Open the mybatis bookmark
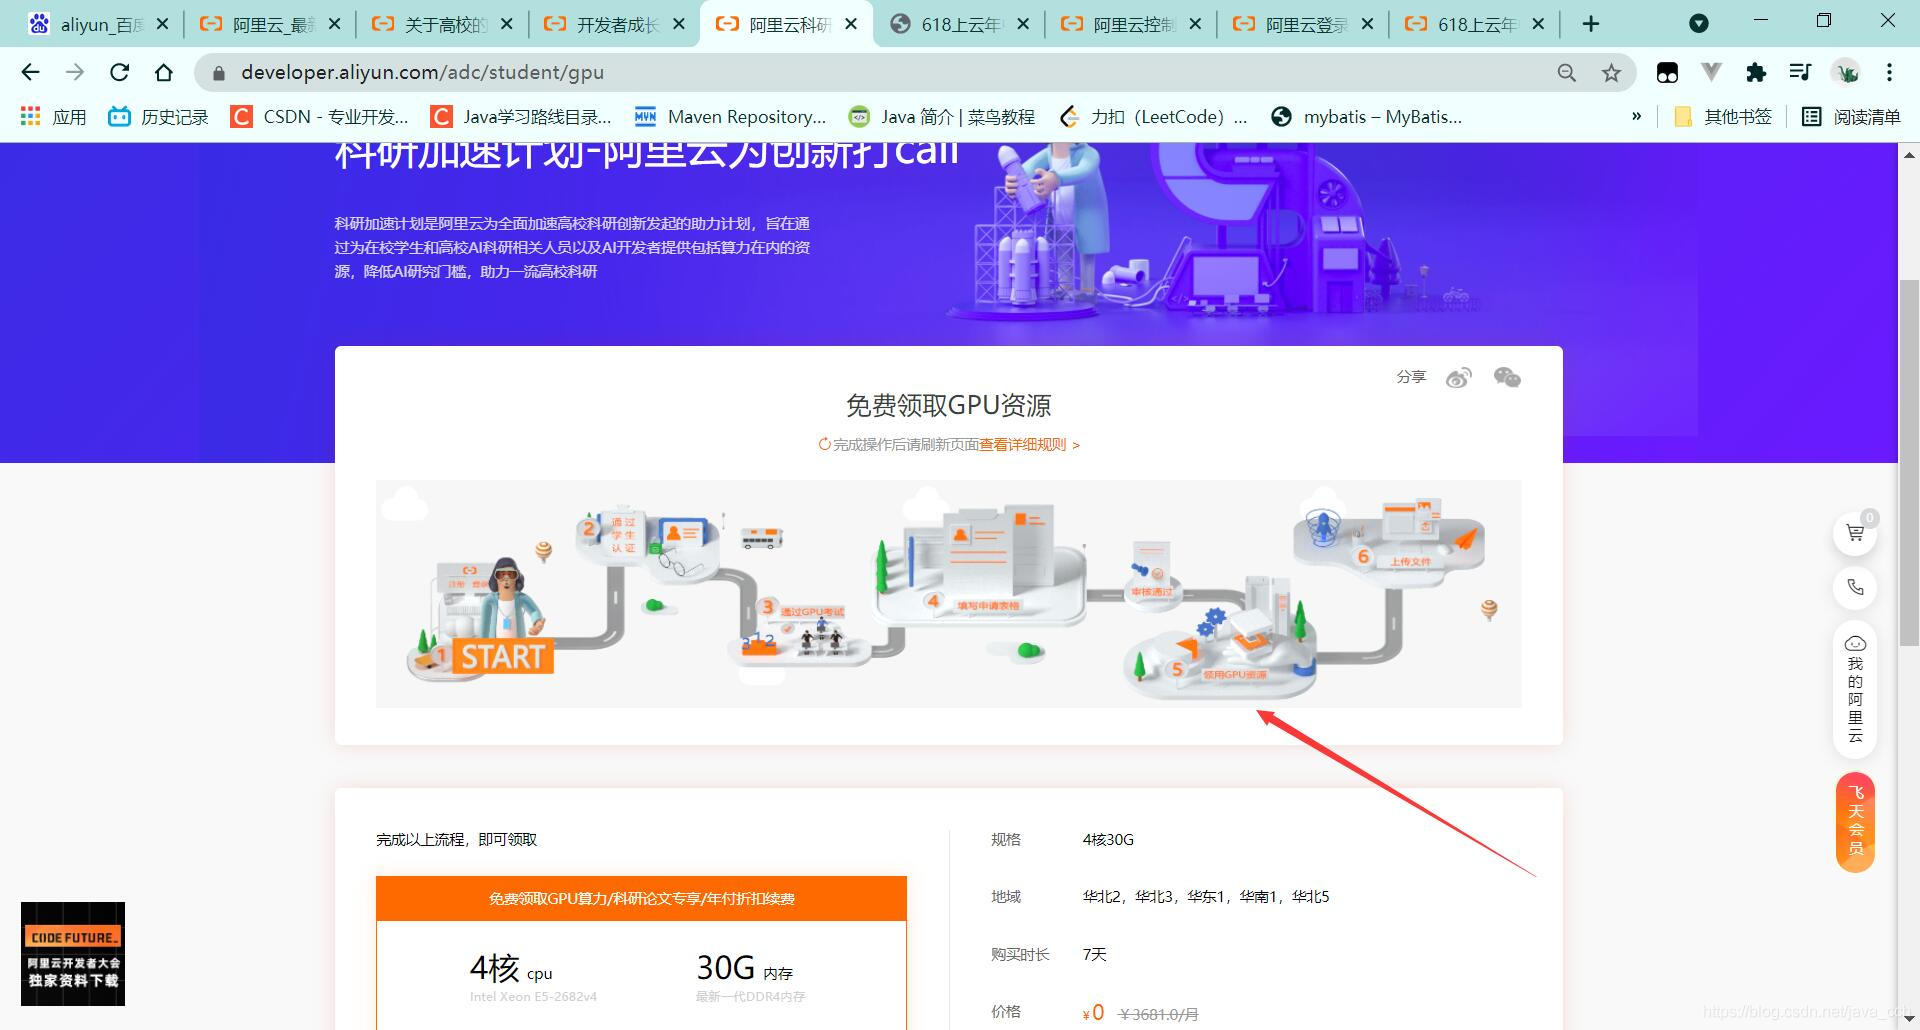Viewport: 1920px width, 1030px height. [x=1366, y=117]
